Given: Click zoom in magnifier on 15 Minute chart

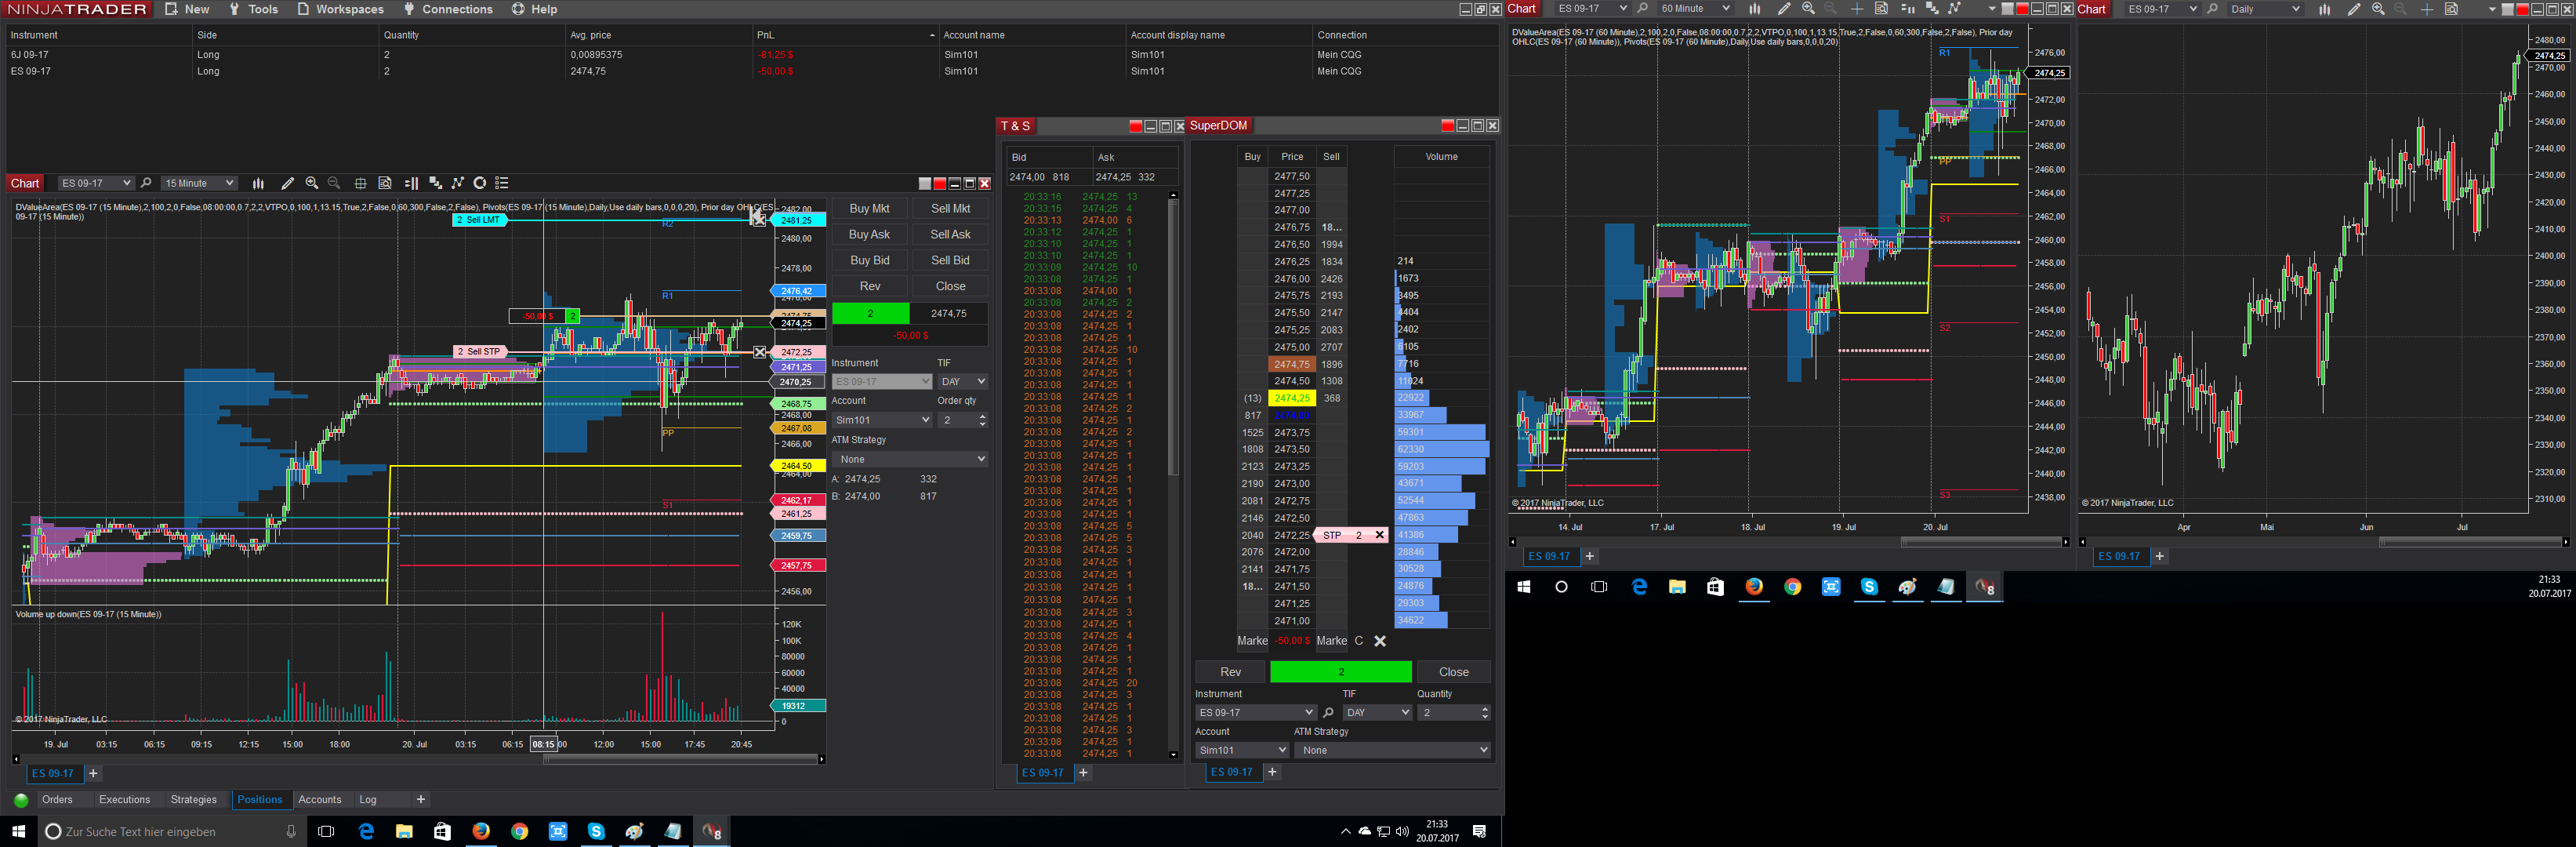Looking at the screenshot, I should 312,183.
